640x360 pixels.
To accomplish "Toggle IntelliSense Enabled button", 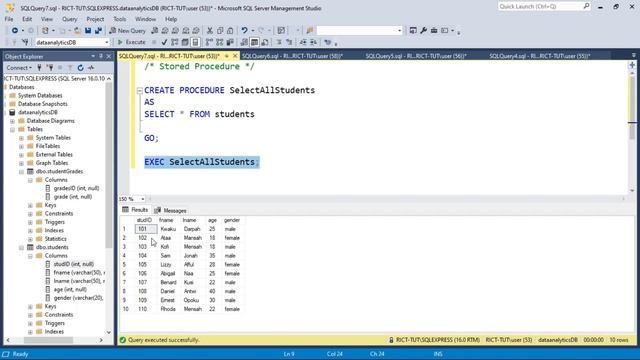I will tap(196, 42).
